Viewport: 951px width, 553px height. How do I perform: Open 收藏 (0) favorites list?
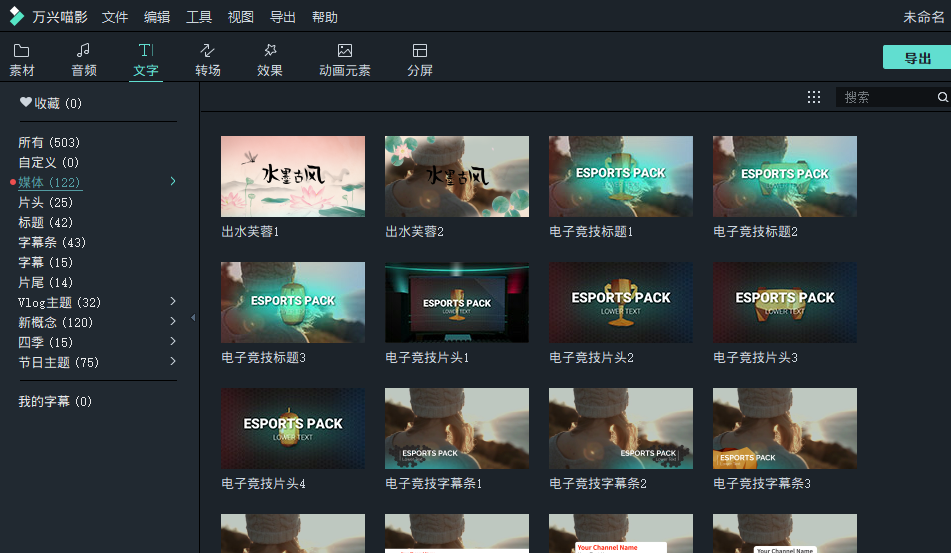click(x=58, y=103)
